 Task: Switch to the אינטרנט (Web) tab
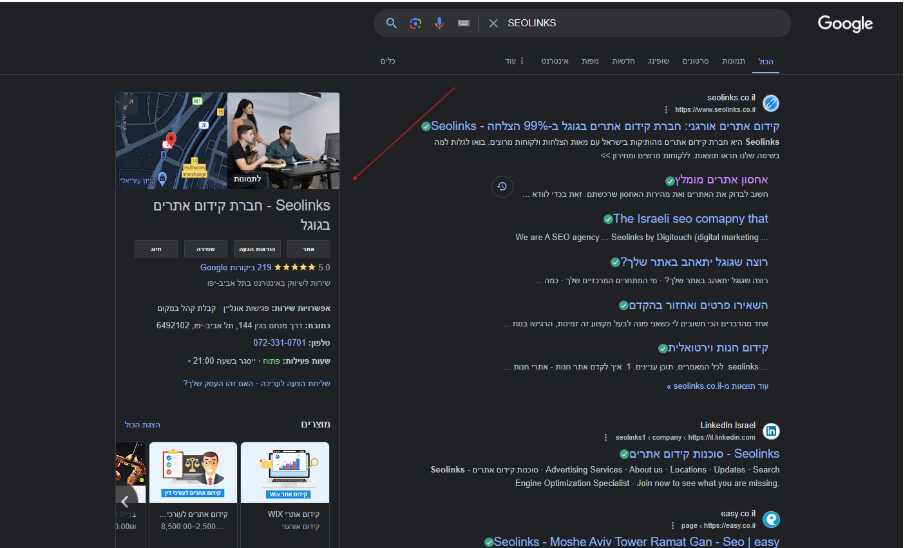point(555,61)
